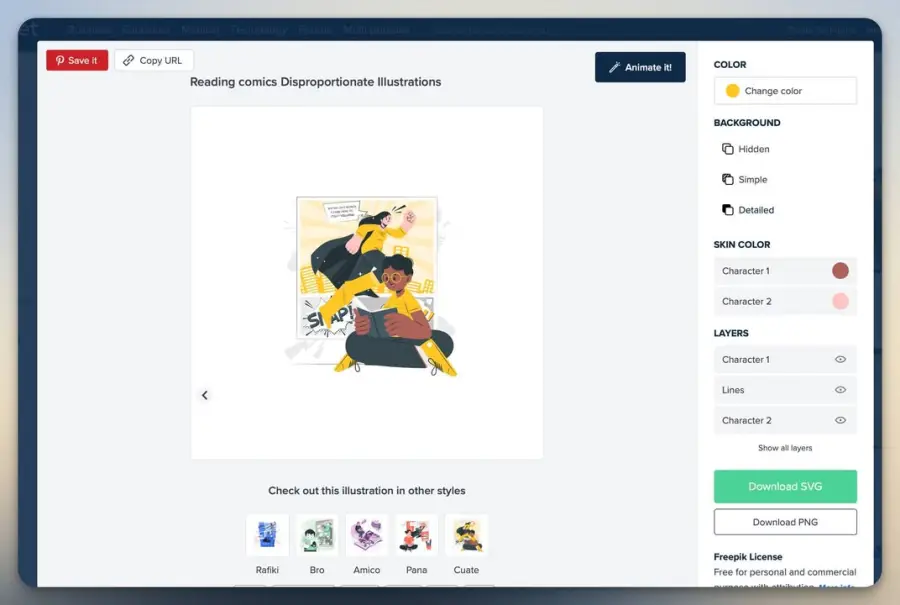900x605 pixels.
Task: Click the Cuate style label
Action: 466,570
